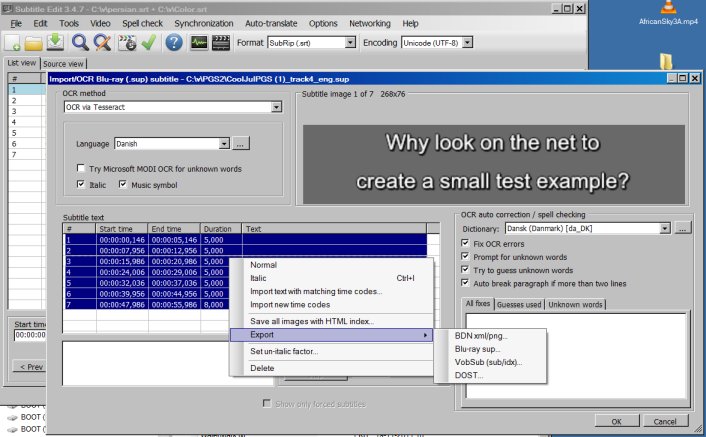Screen dimensions: 706x437
Task: Click the desktop folder icon below AfricanSky3A.mp4
Action: pyautogui.click(x=666, y=61)
